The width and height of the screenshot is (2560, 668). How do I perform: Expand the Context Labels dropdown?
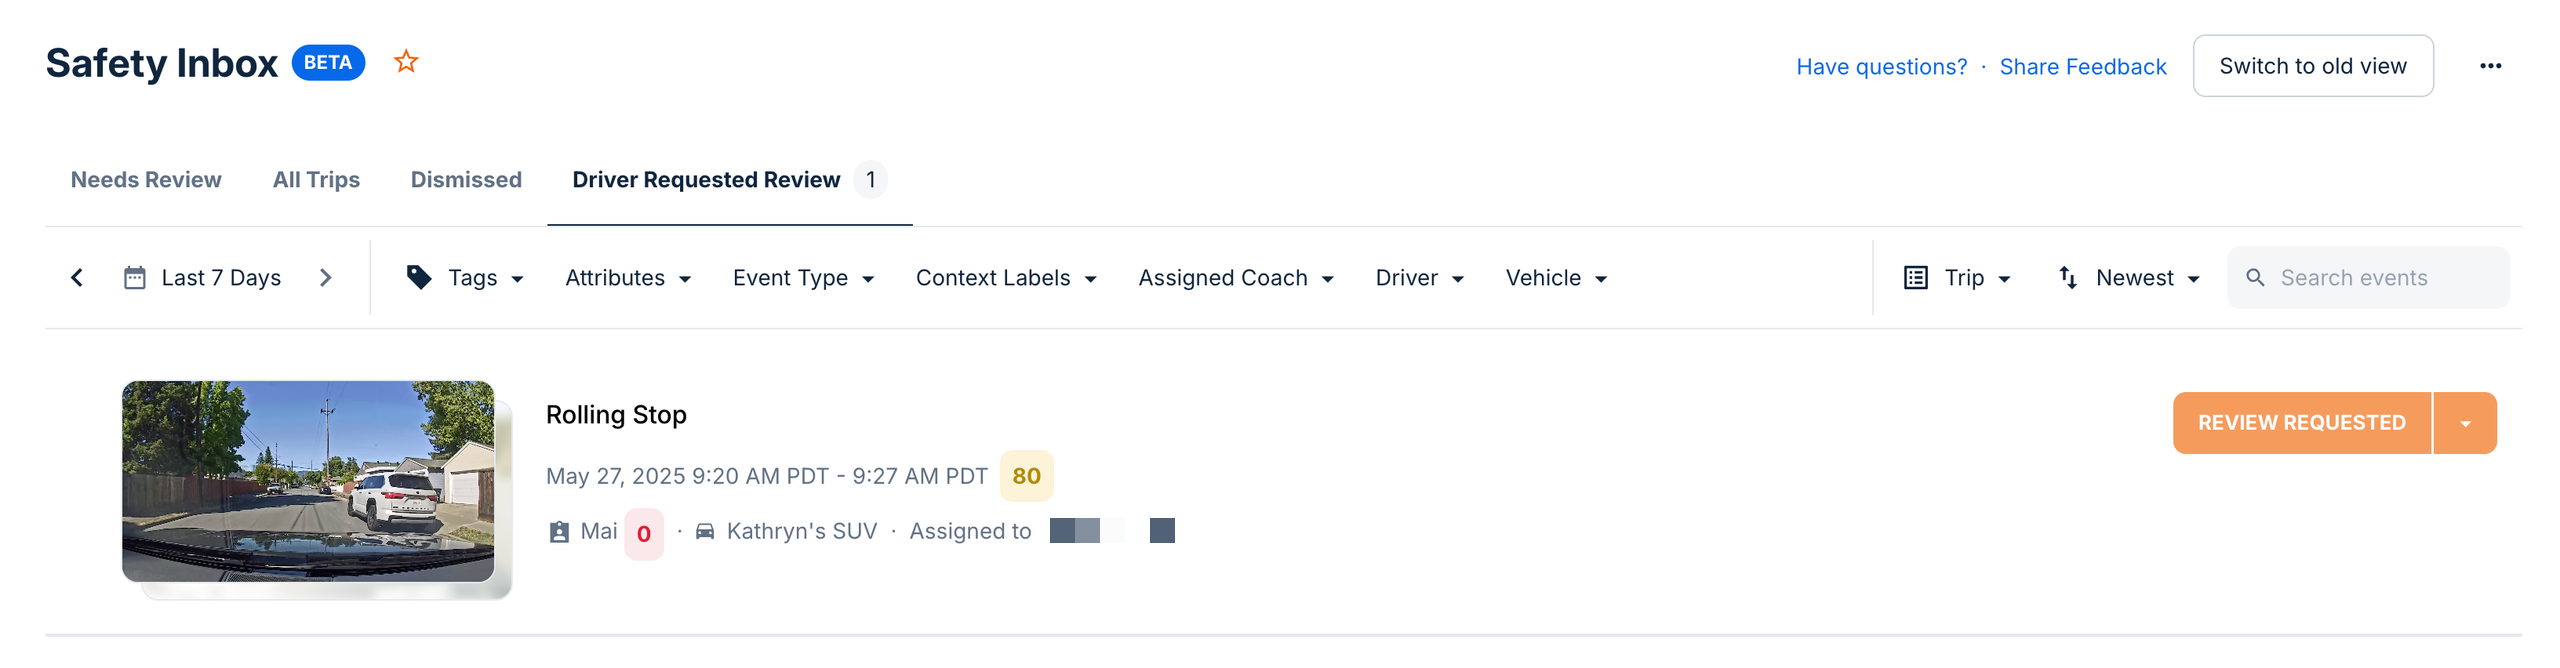tap(1005, 278)
